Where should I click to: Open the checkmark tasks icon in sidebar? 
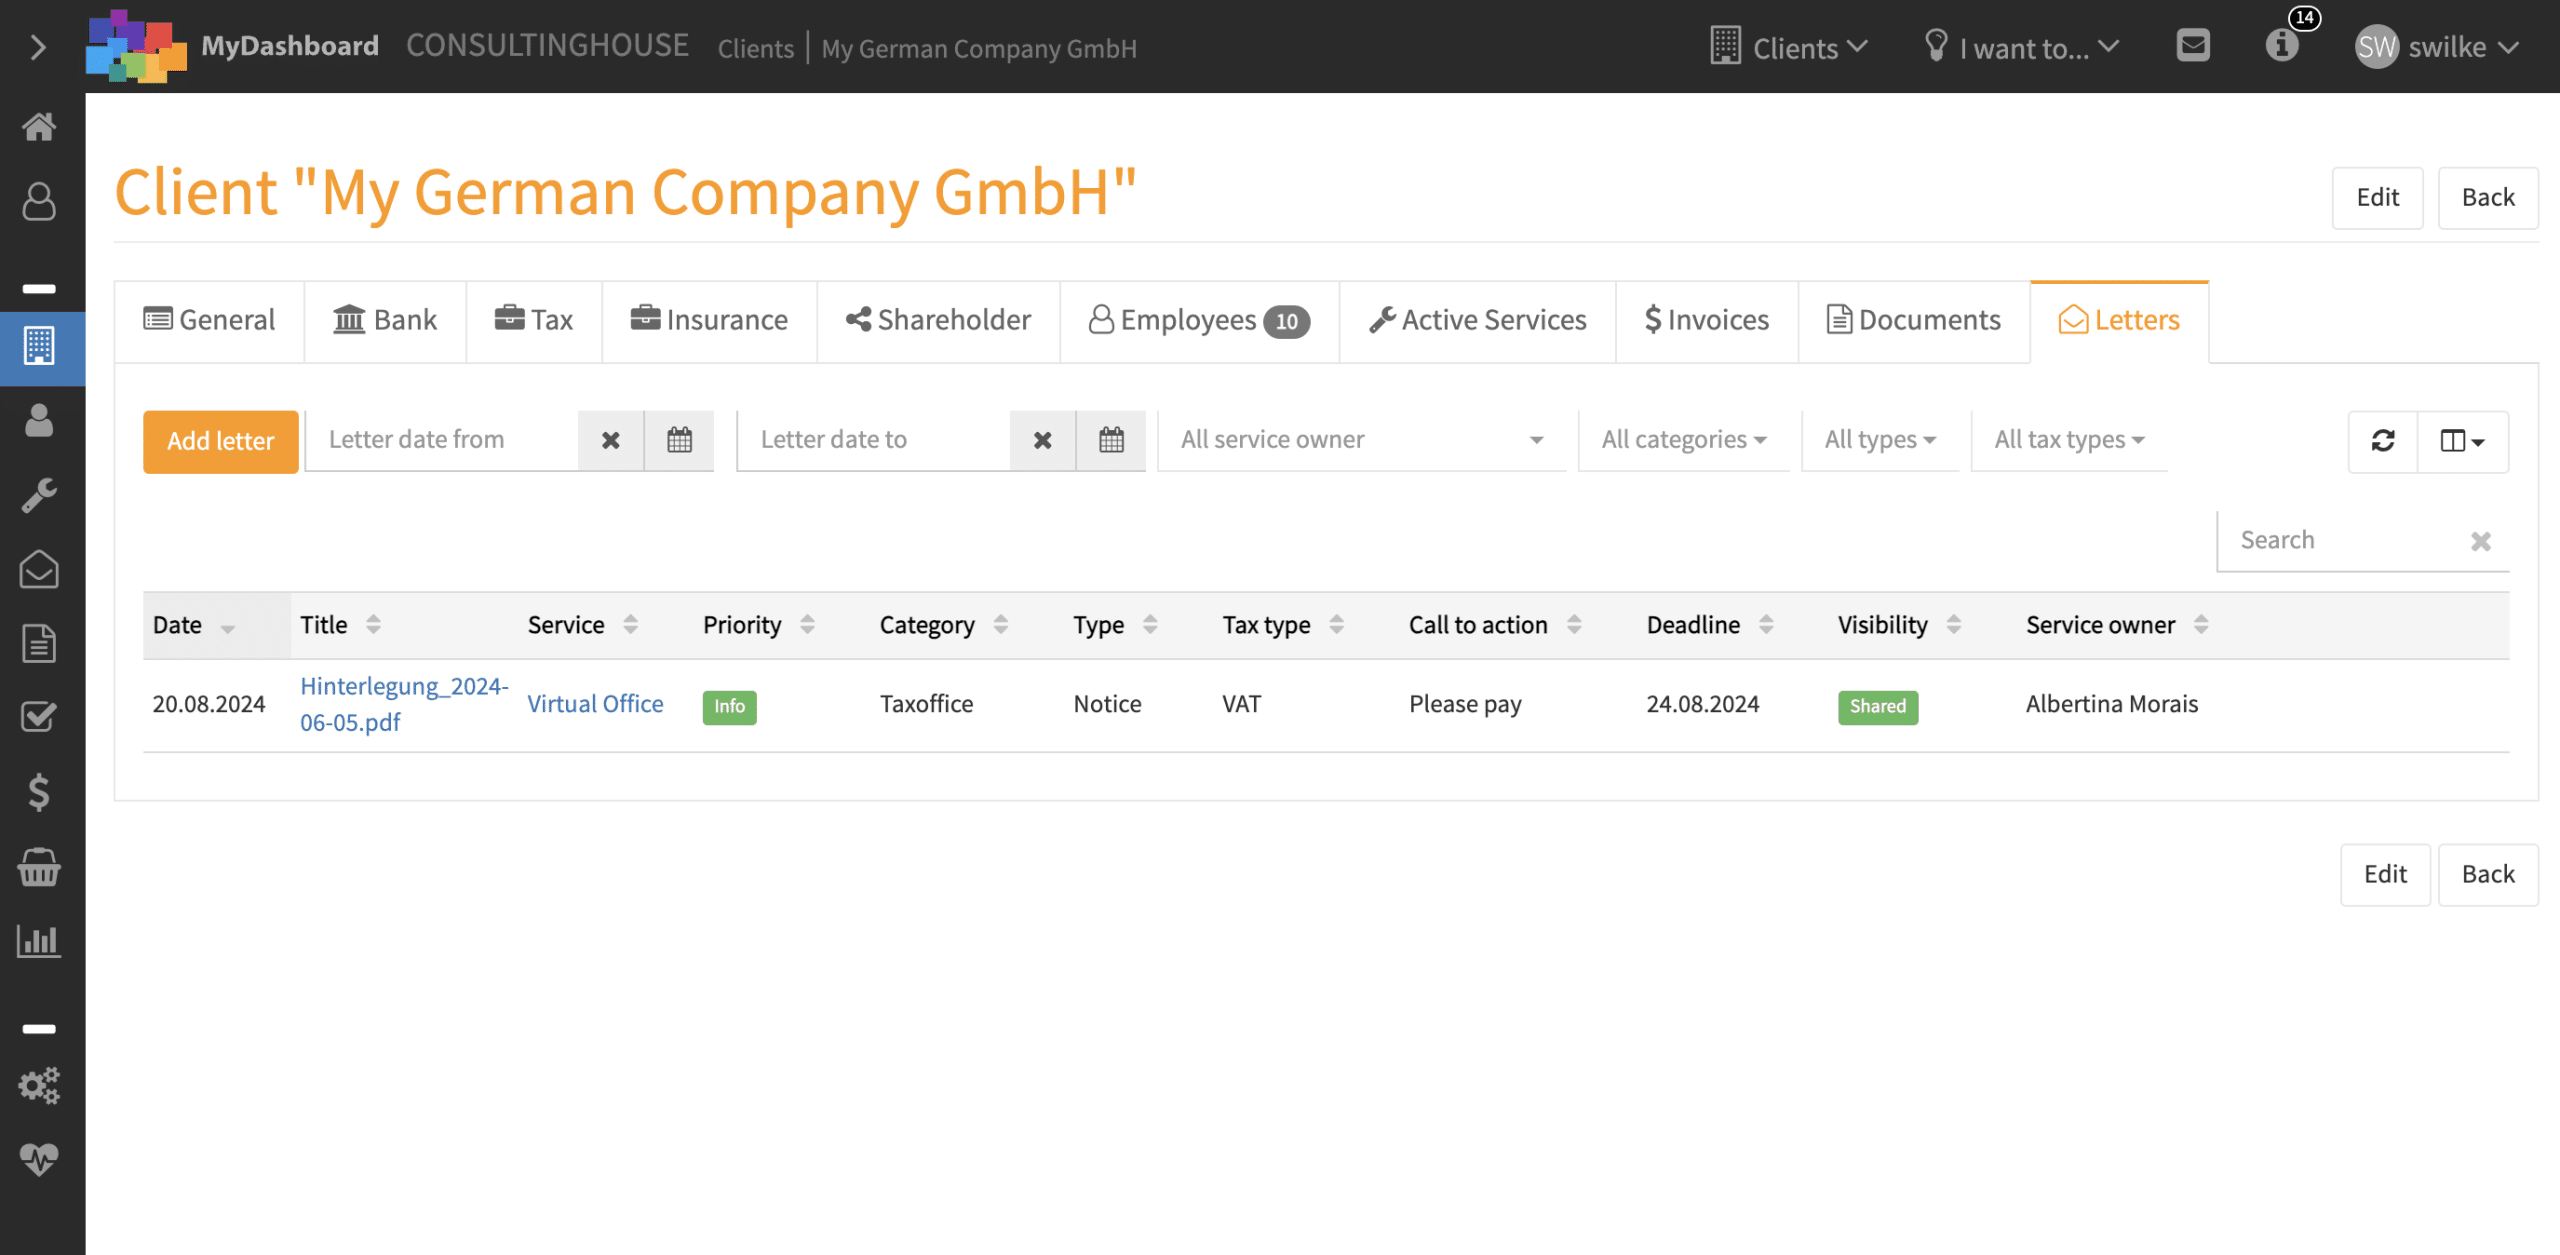point(39,717)
